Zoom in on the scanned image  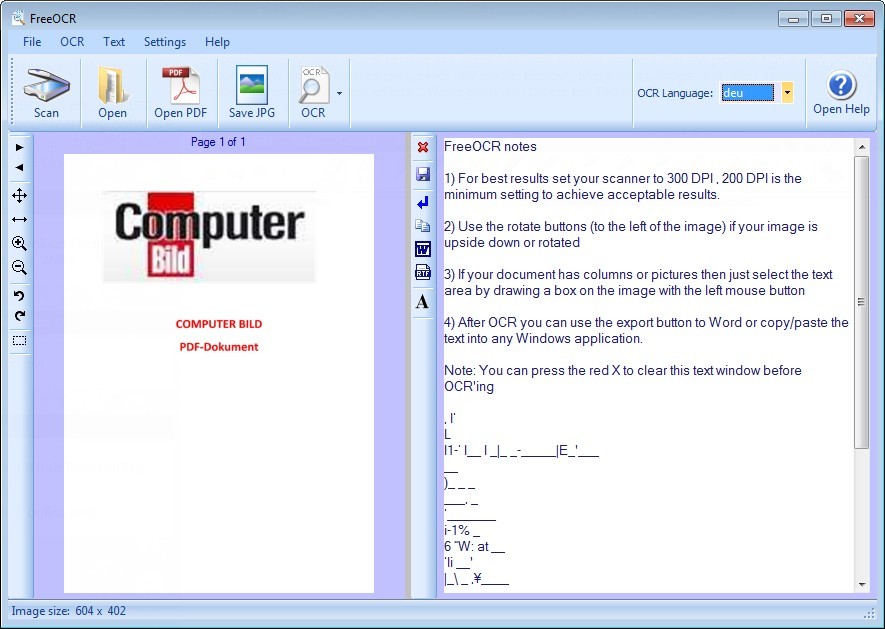[x=19, y=243]
